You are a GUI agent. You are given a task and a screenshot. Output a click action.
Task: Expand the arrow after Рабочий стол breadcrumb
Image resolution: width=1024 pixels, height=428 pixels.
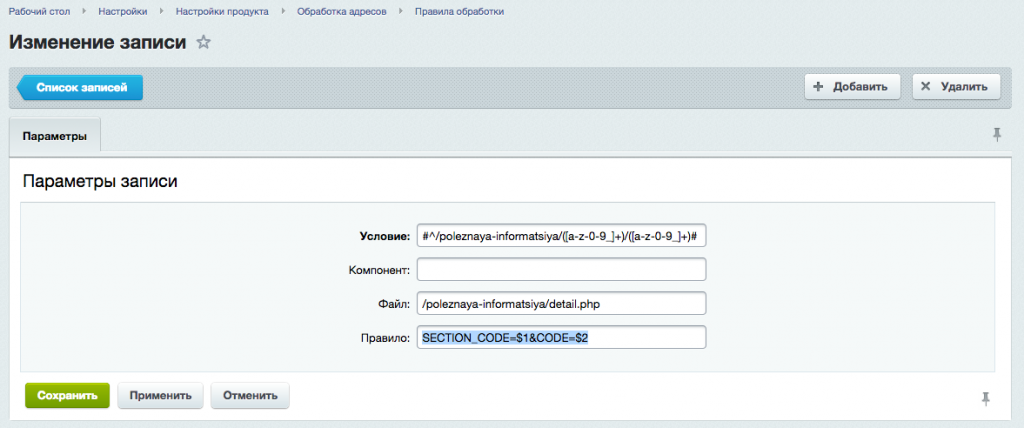pyautogui.click(x=84, y=11)
